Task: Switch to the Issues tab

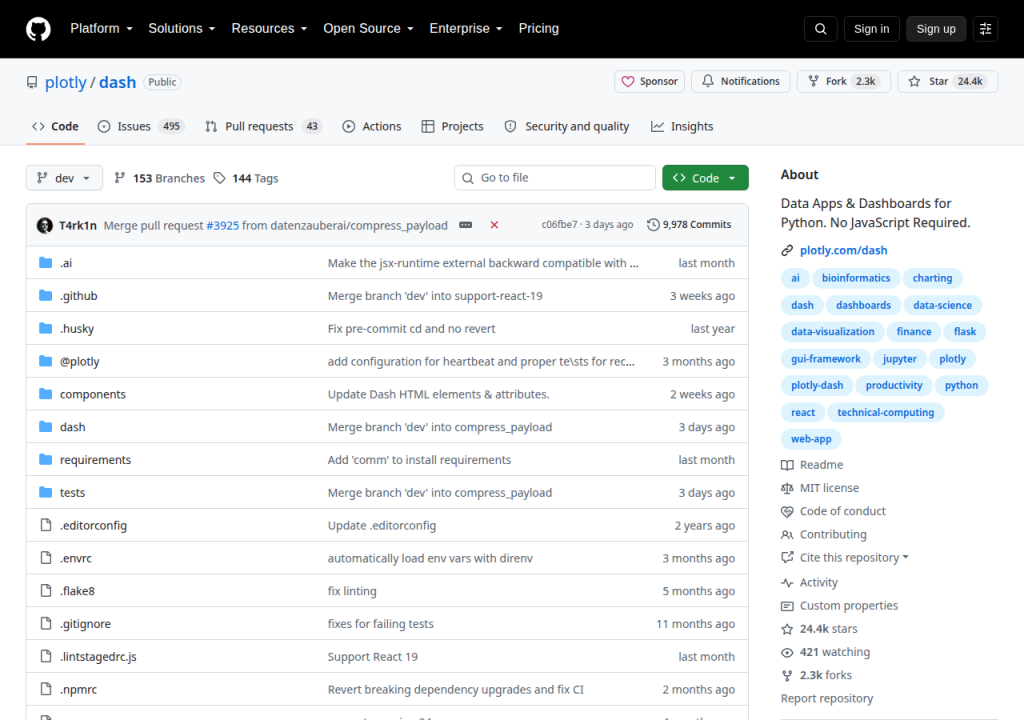Action: click(141, 126)
